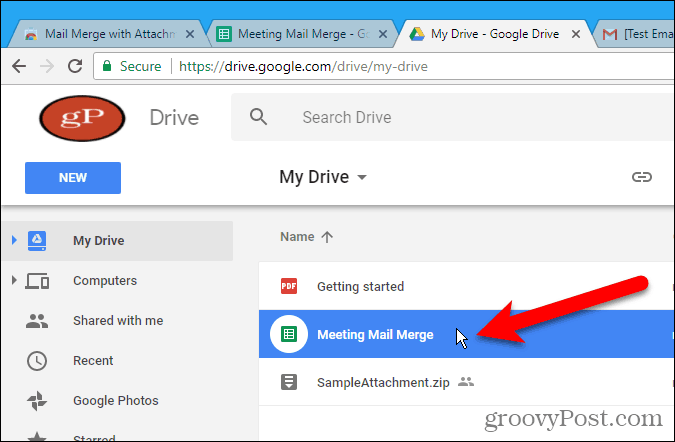
Task: Open Shared with me in sidebar
Action: pos(117,321)
